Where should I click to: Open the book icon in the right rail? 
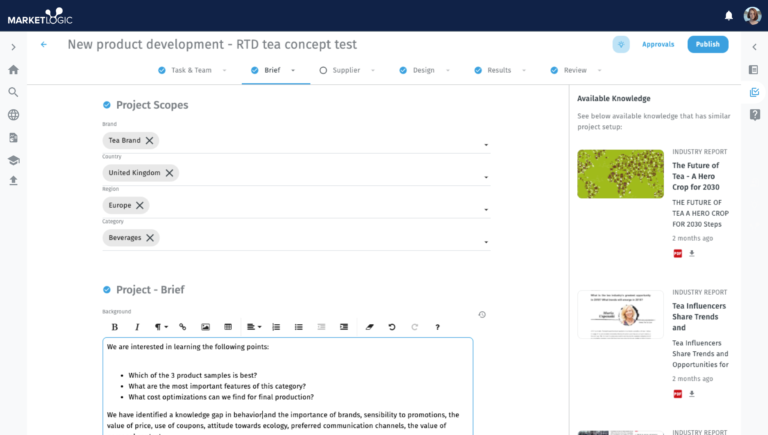(753, 70)
